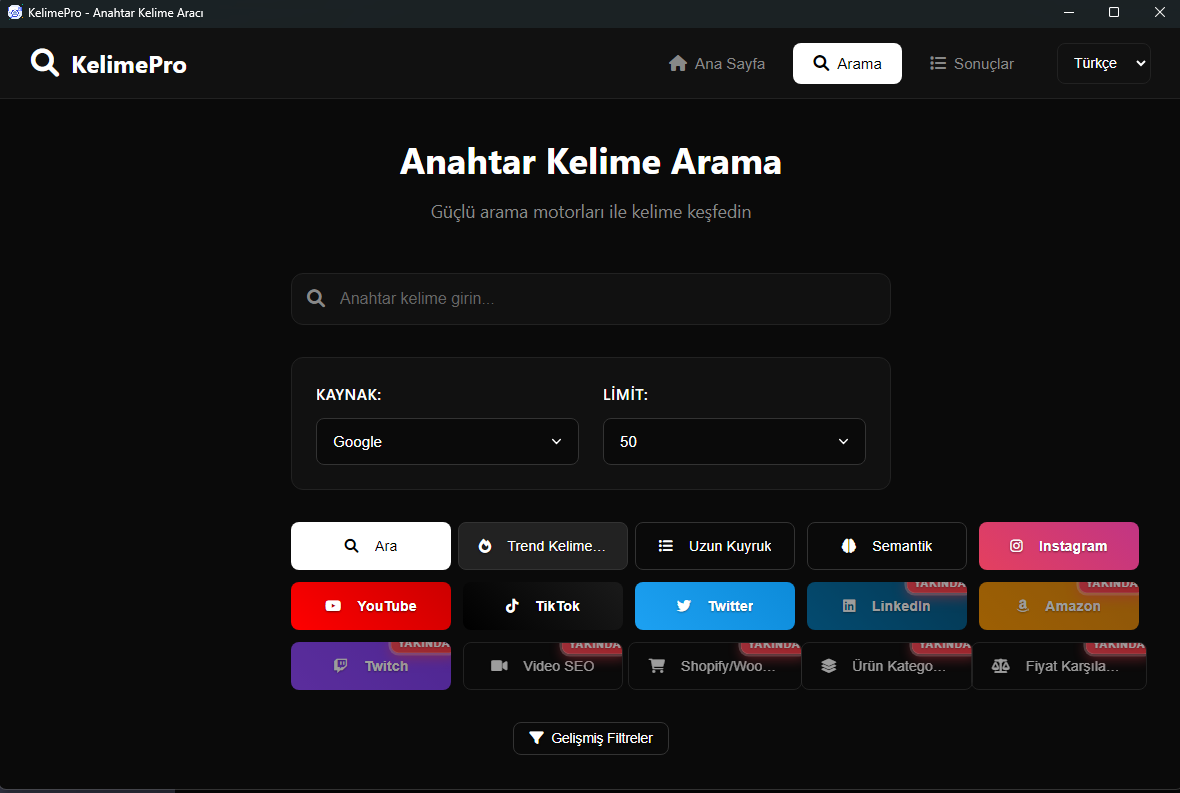Click the orange Amazon button
This screenshot has height=793, width=1180.
pos(1059,606)
